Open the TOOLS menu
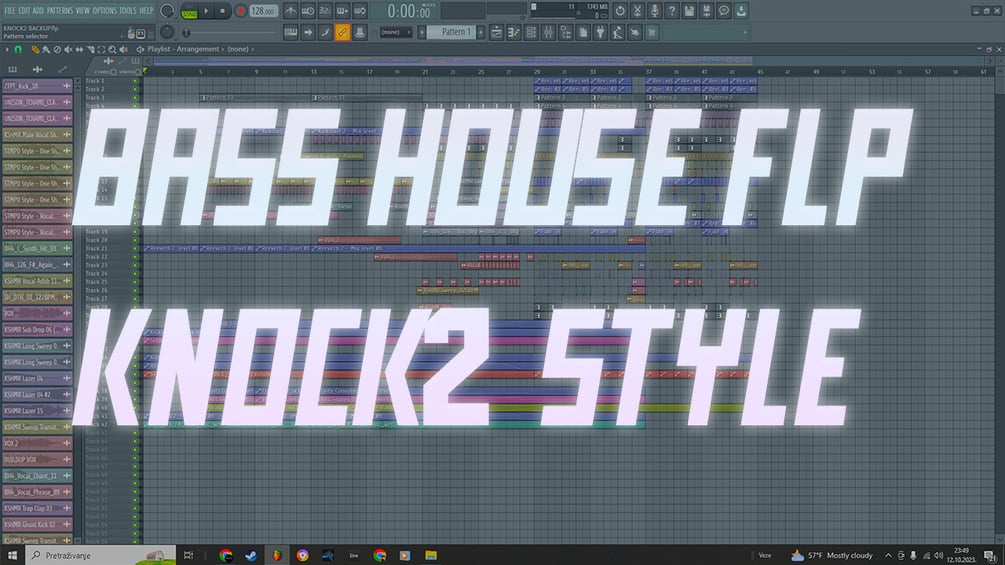The width and height of the screenshot is (1005, 565). tap(128, 11)
